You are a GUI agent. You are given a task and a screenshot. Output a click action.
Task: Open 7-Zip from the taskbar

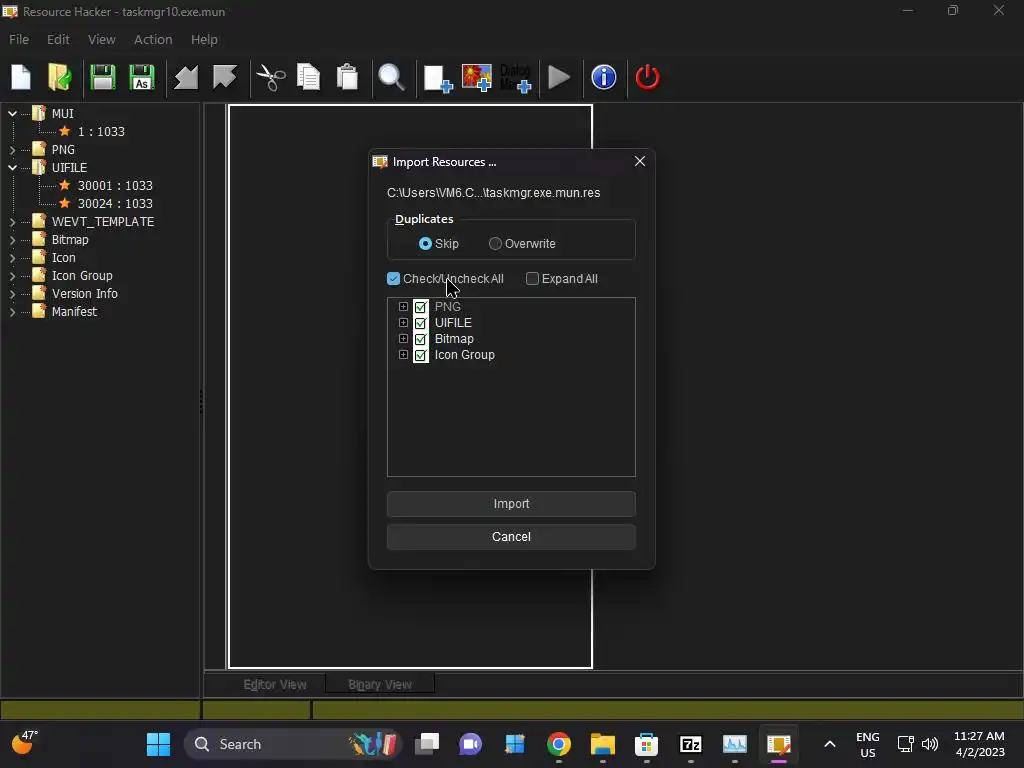click(x=691, y=744)
